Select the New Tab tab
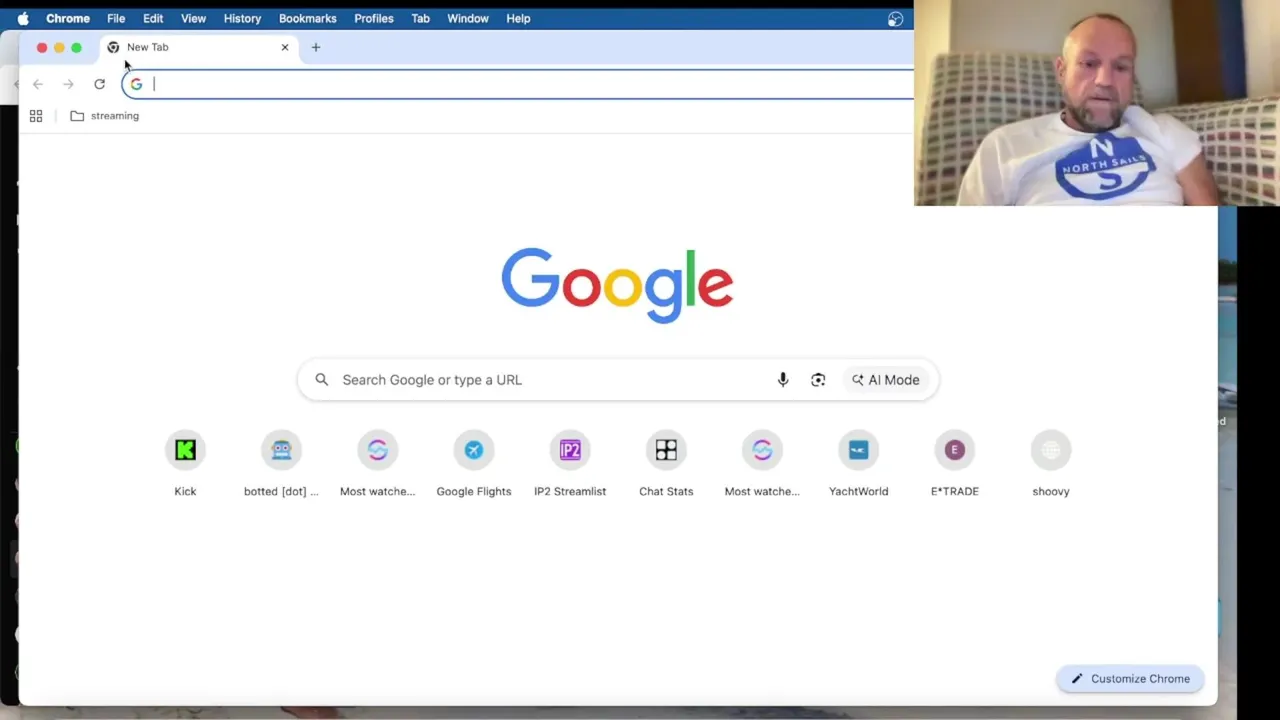 [198, 47]
